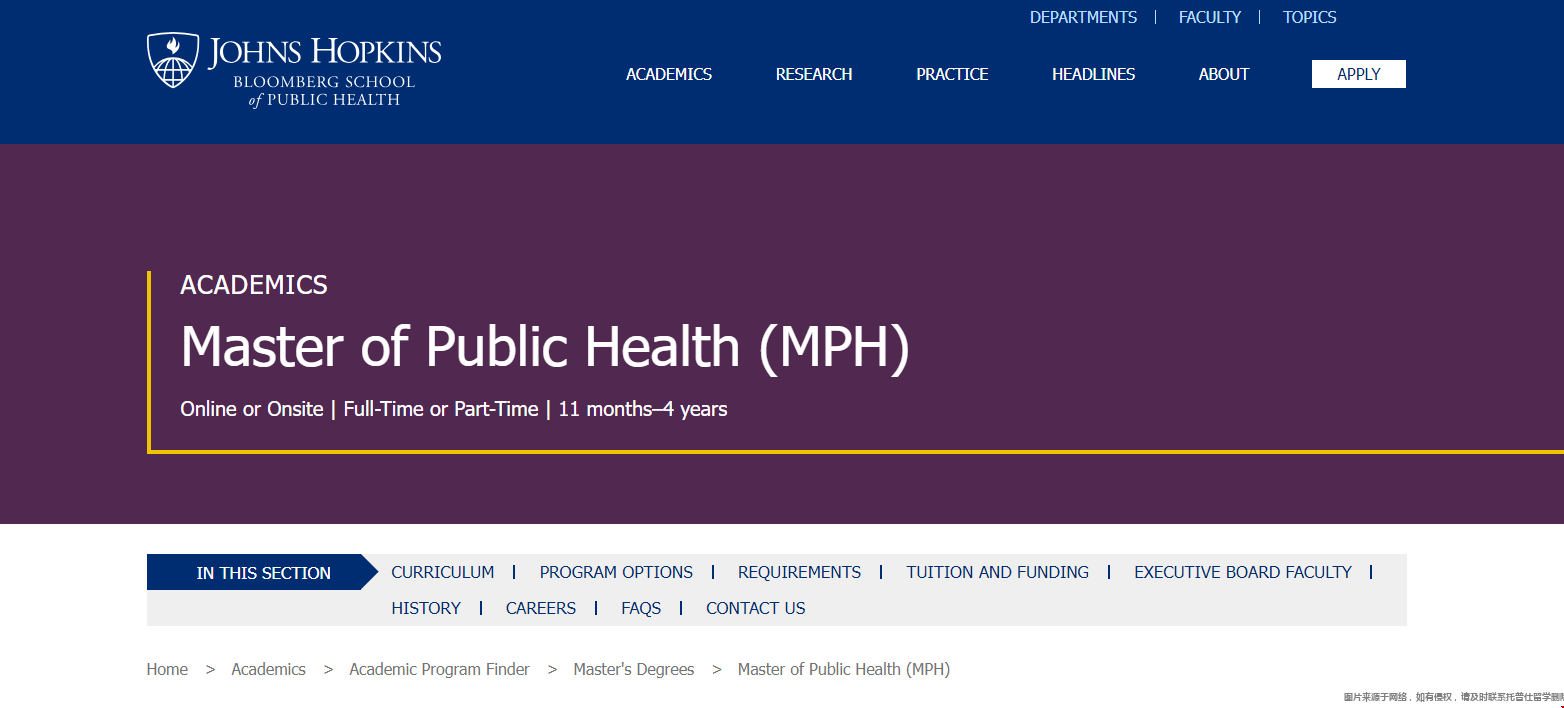Go to the History section
The height and width of the screenshot is (708, 1564).
coord(426,608)
